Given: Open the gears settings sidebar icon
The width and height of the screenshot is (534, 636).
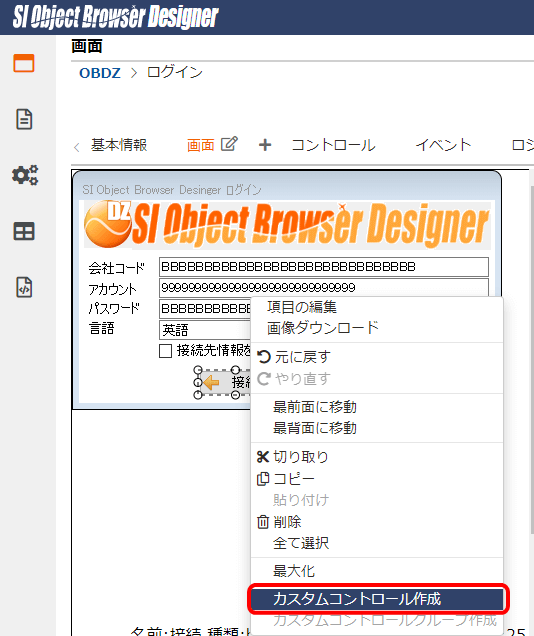Looking at the screenshot, I should coord(25,175).
